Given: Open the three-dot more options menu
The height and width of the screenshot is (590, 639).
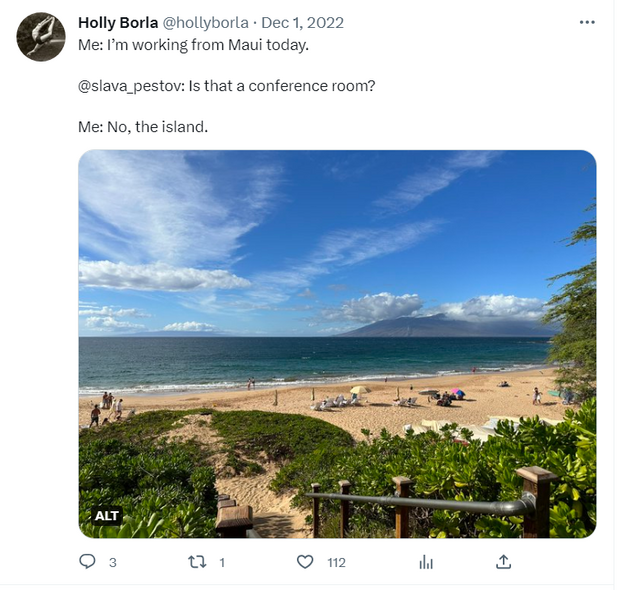Looking at the screenshot, I should tap(588, 22).
